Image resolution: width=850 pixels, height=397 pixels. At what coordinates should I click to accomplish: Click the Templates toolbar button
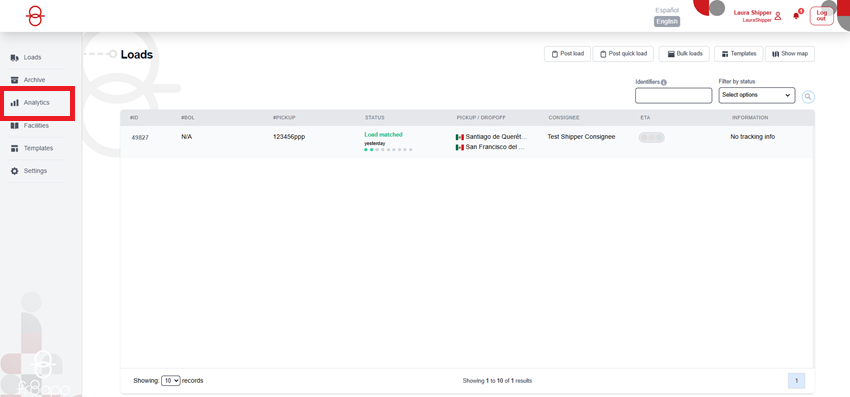[x=739, y=54]
